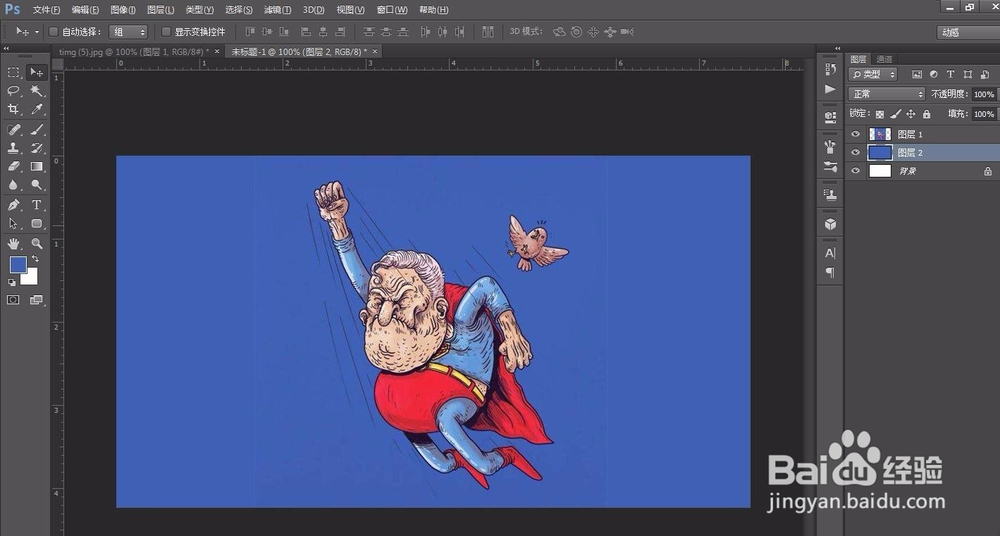Select the Brush tool
The width and height of the screenshot is (1000, 536).
click(x=37, y=130)
